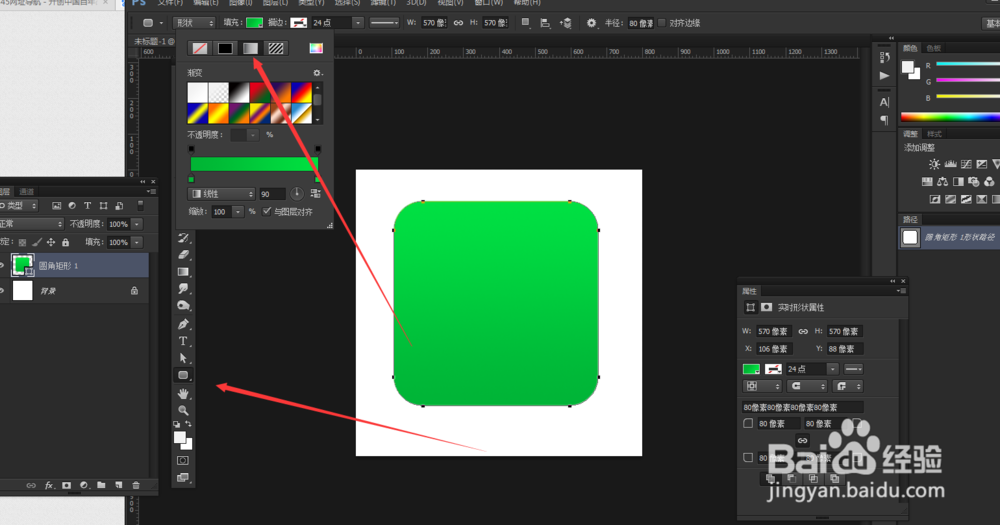
Task: Open layer fill 100% dropdown arrow
Action: [137, 242]
